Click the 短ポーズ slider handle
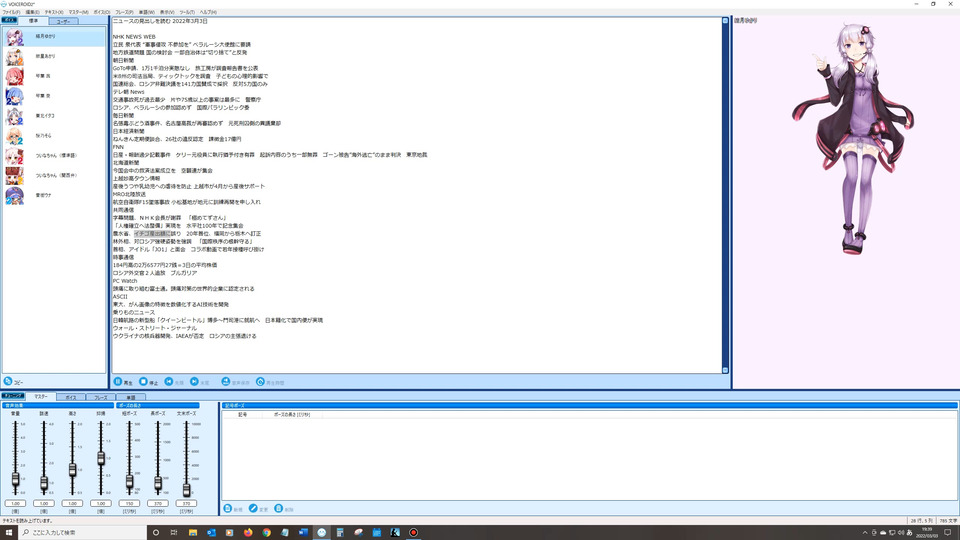Viewport: 960px width, 540px height. [x=129, y=481]
